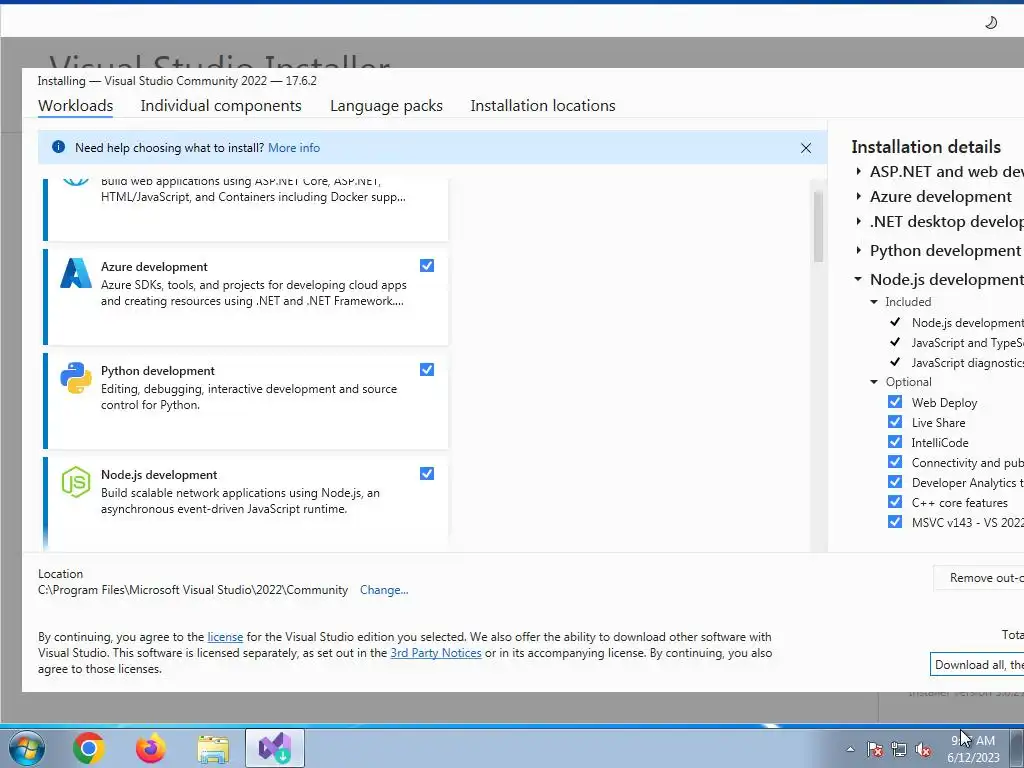Switch to the Language packs tab
The height and width of the screenshot is (768, 1024).
[386, 106]
